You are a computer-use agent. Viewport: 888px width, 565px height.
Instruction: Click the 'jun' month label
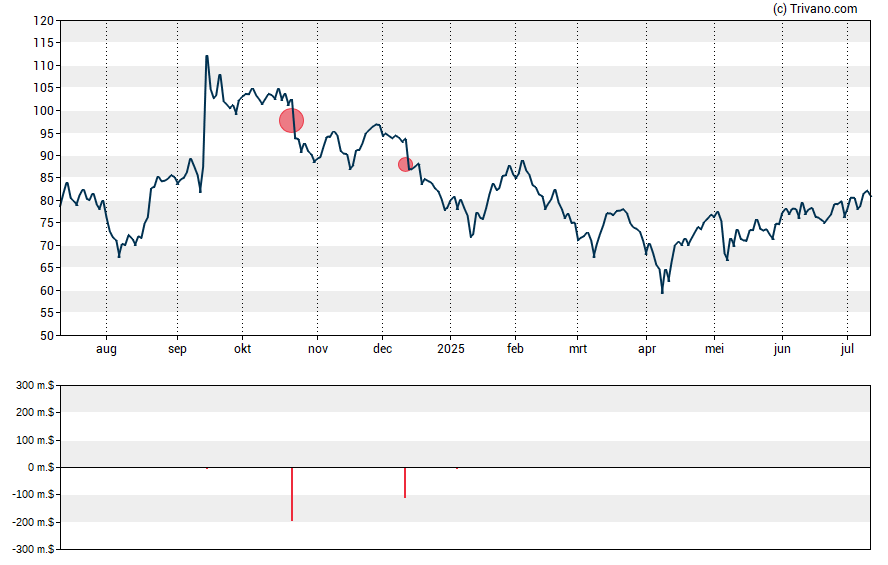pos(782,349)
